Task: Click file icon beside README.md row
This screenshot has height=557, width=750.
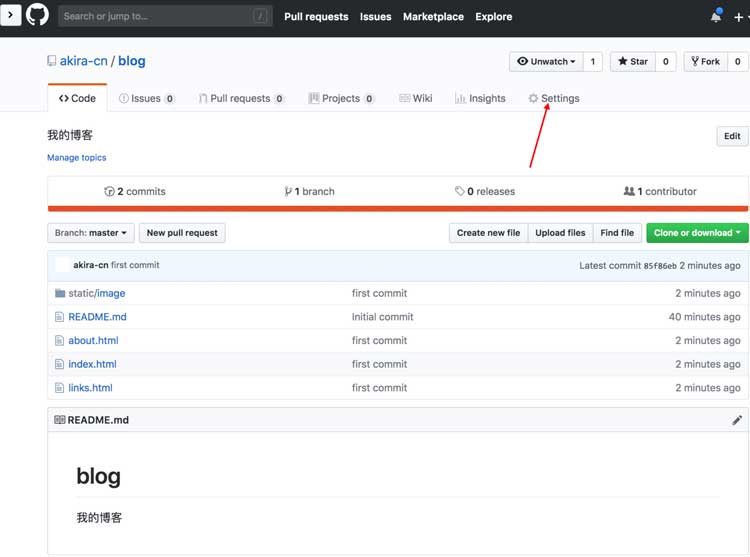Action: pyautogui.click(x=59, y=317)
